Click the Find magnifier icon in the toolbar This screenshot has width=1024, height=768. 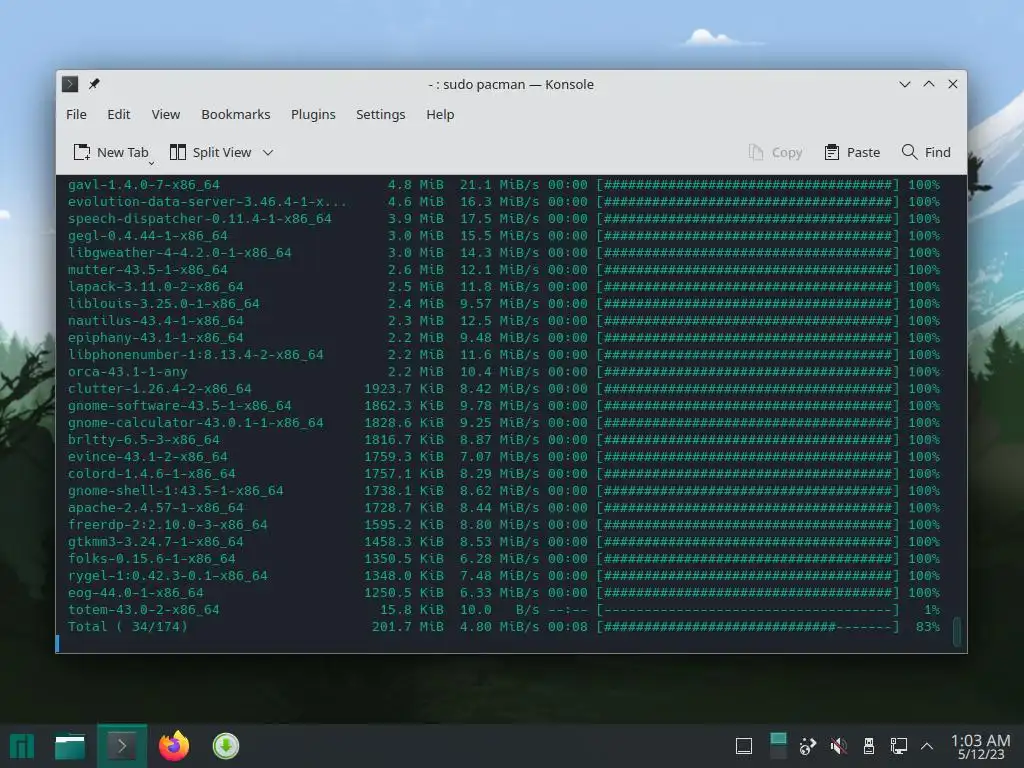tap(909, 152)
